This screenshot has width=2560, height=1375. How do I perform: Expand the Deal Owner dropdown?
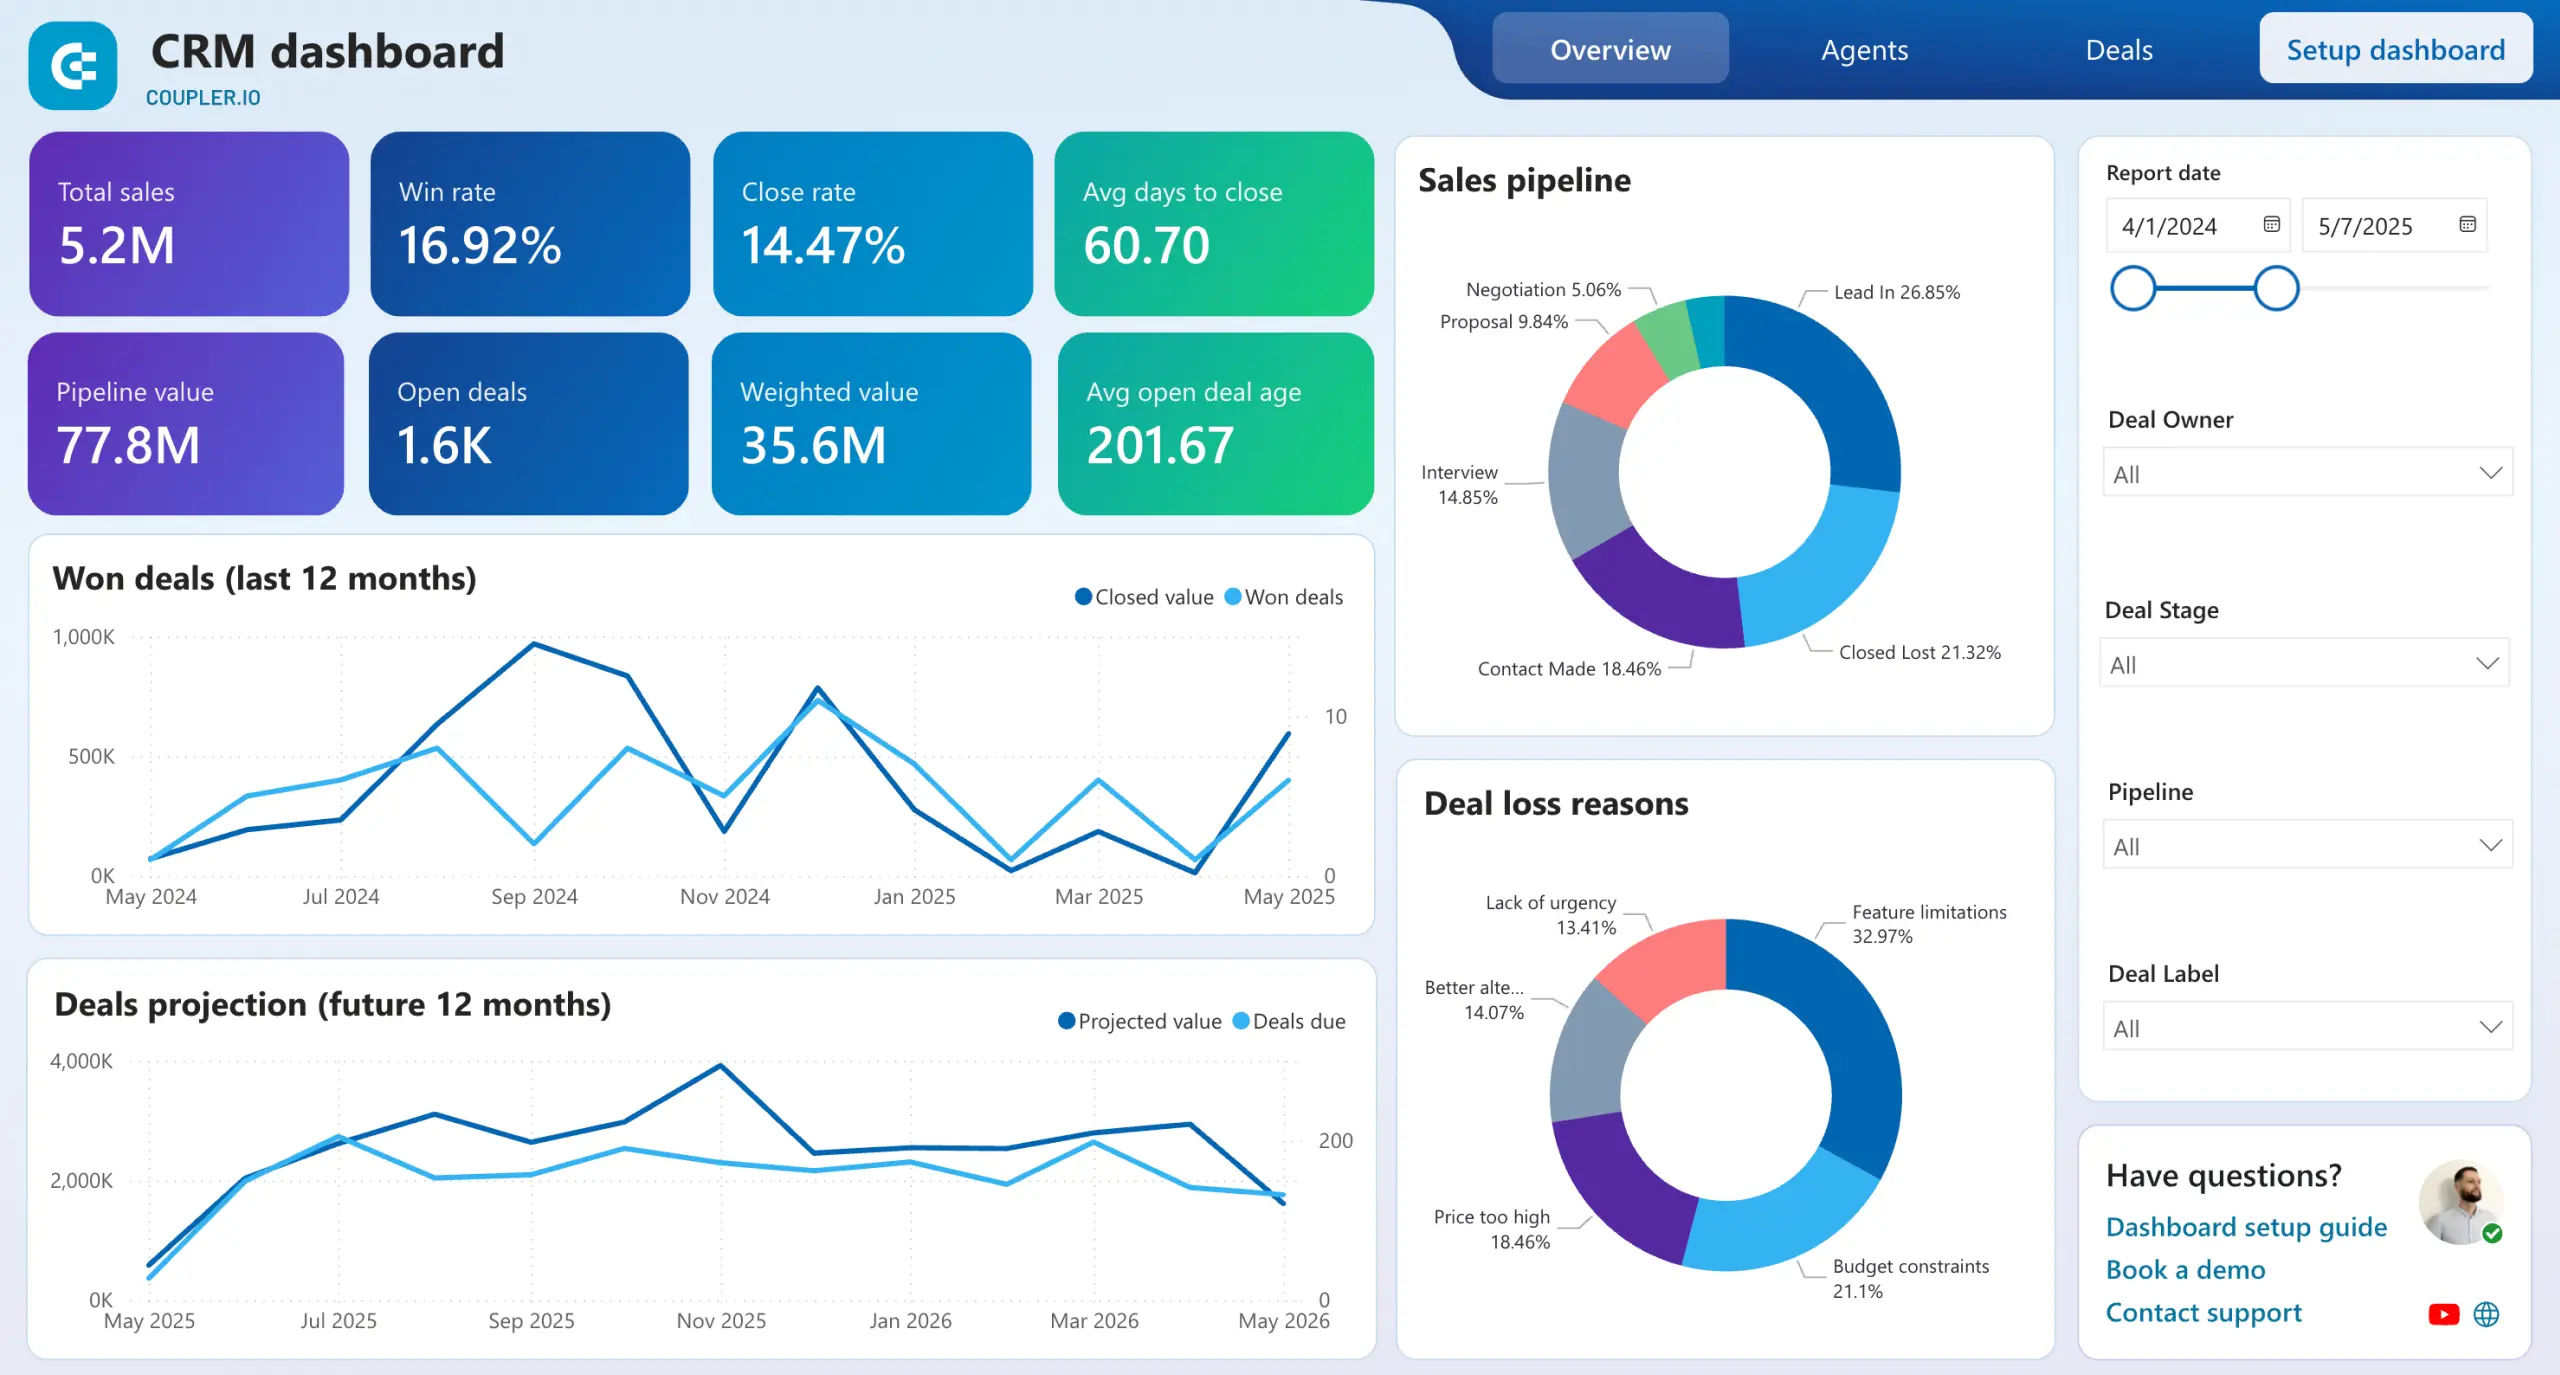pos(2306,473)
